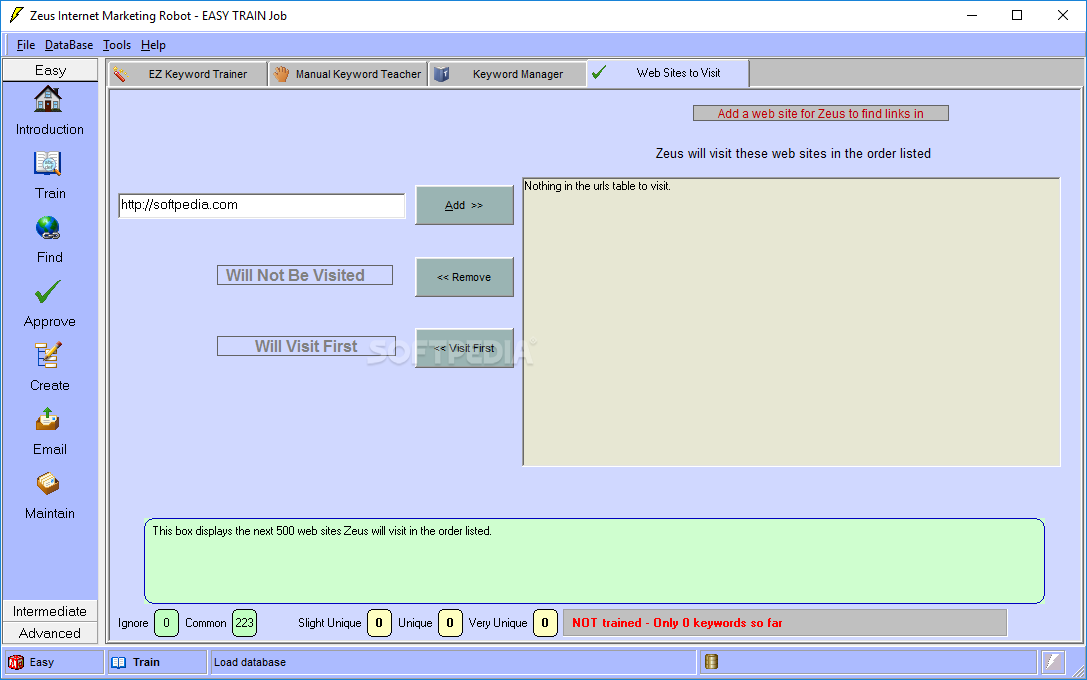
Task: Open the DataBase menu
Action: click(69, 45)
